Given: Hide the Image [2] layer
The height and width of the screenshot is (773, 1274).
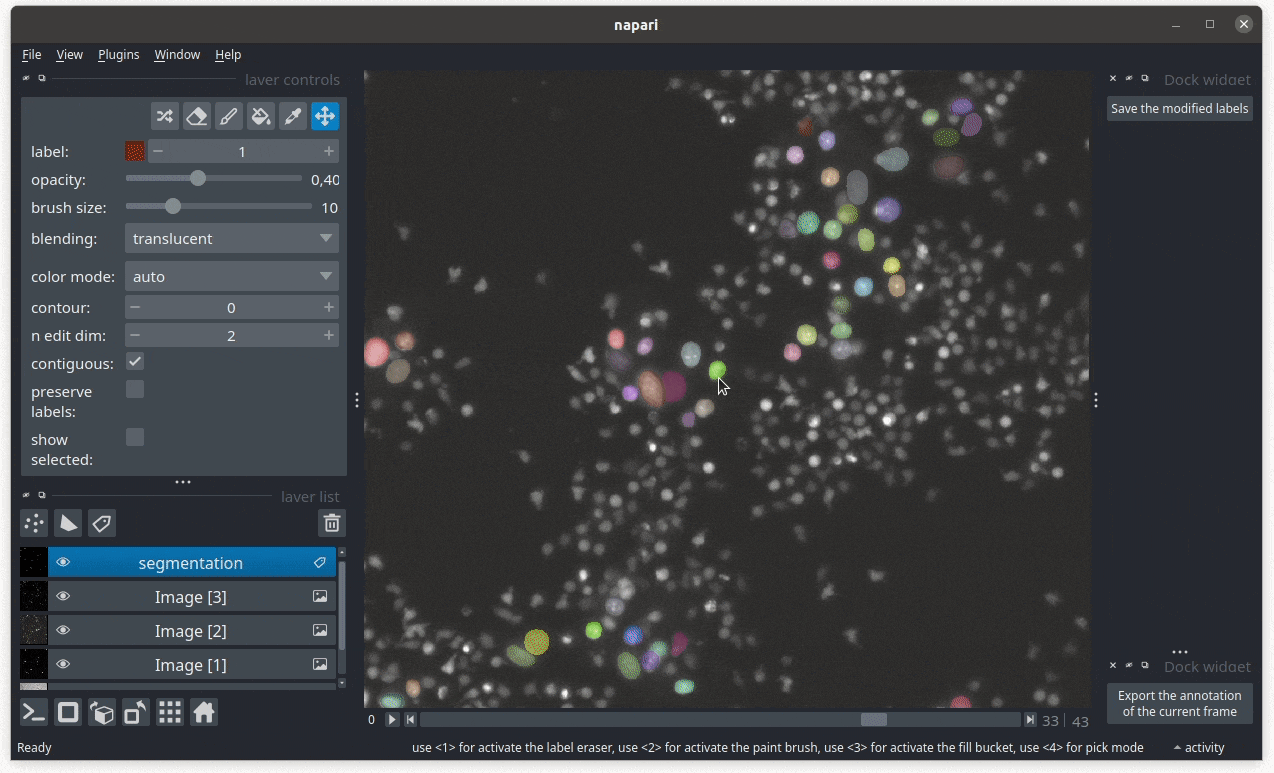Looking at the screenshot, I should pyautogui.click(x=63, y=631).
